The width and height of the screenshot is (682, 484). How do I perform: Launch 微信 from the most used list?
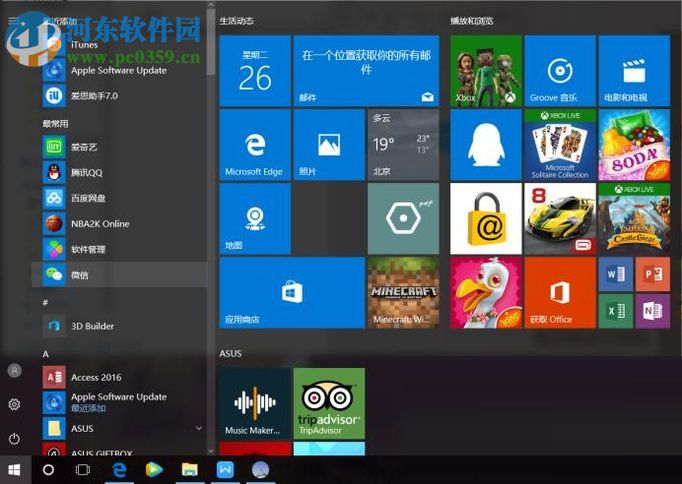(x=120, y=275)
